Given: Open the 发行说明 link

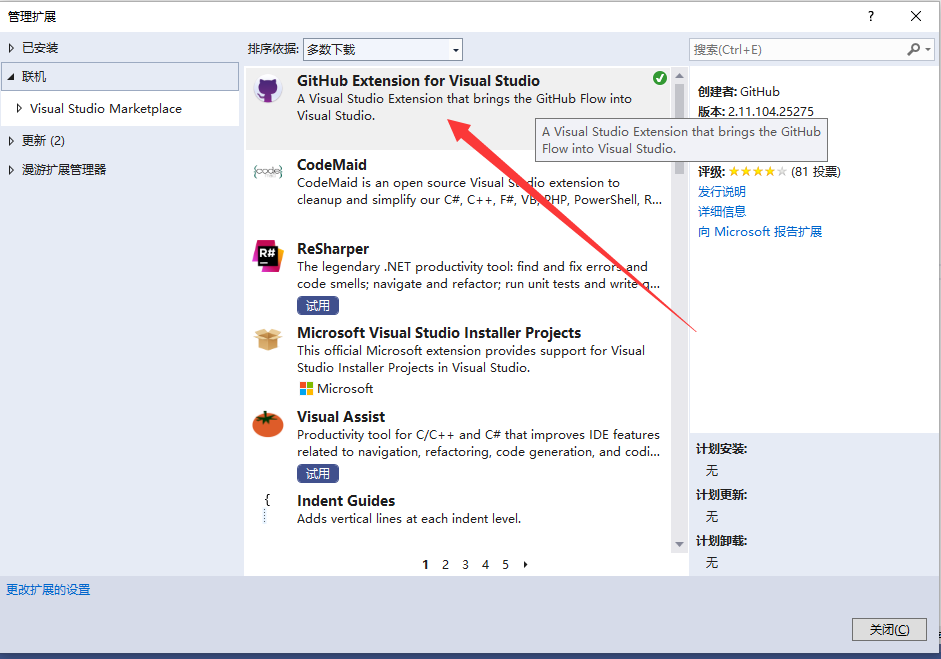Looking at the screenshot, I should point(721,191).
